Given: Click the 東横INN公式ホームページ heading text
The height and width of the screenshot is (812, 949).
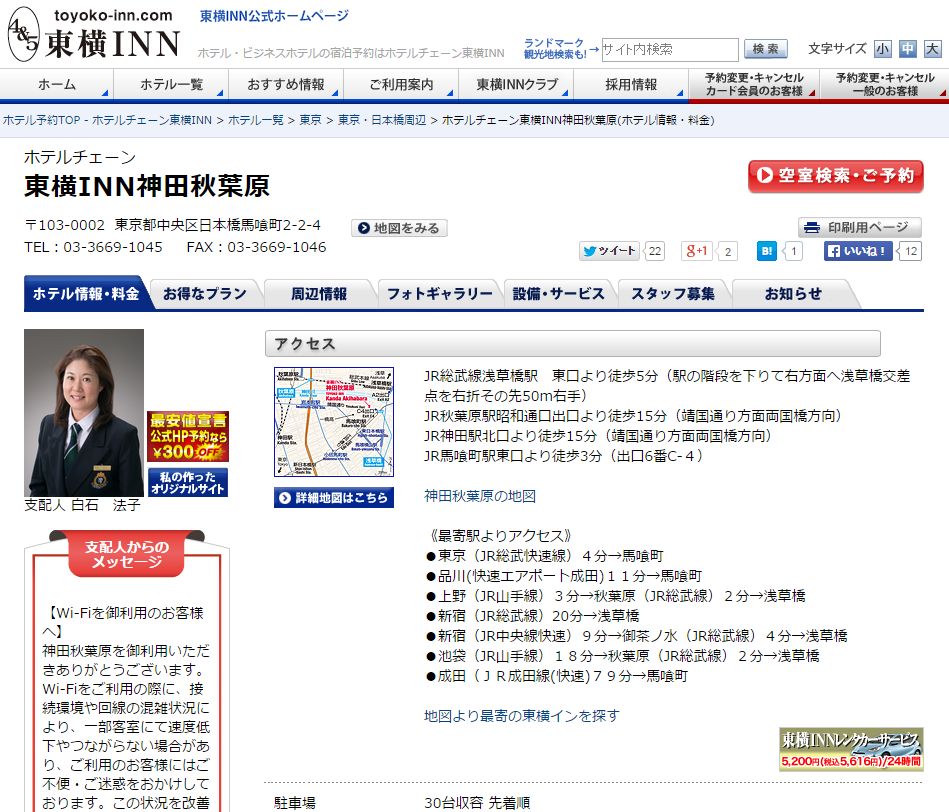Looking at the screenshot, I should [x=274, y=16].
